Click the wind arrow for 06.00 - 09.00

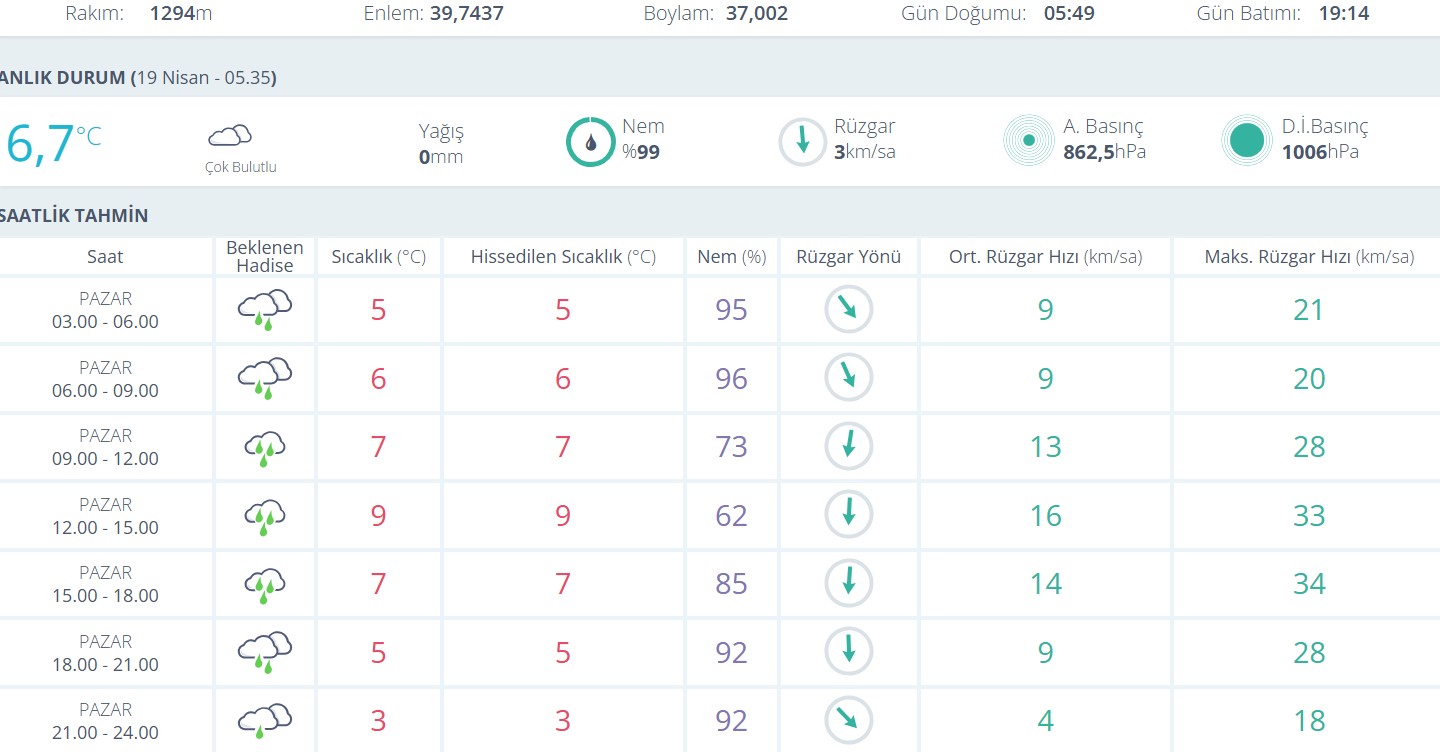[848, 378]
